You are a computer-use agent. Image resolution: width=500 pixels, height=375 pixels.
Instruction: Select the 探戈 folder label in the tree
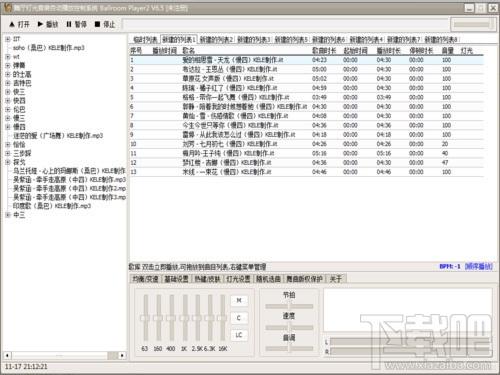click(x=19, y=162)
